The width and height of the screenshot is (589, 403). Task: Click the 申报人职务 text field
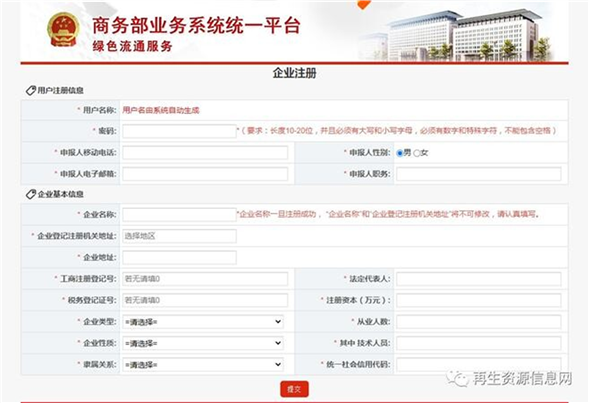click(x=479, y=174)
